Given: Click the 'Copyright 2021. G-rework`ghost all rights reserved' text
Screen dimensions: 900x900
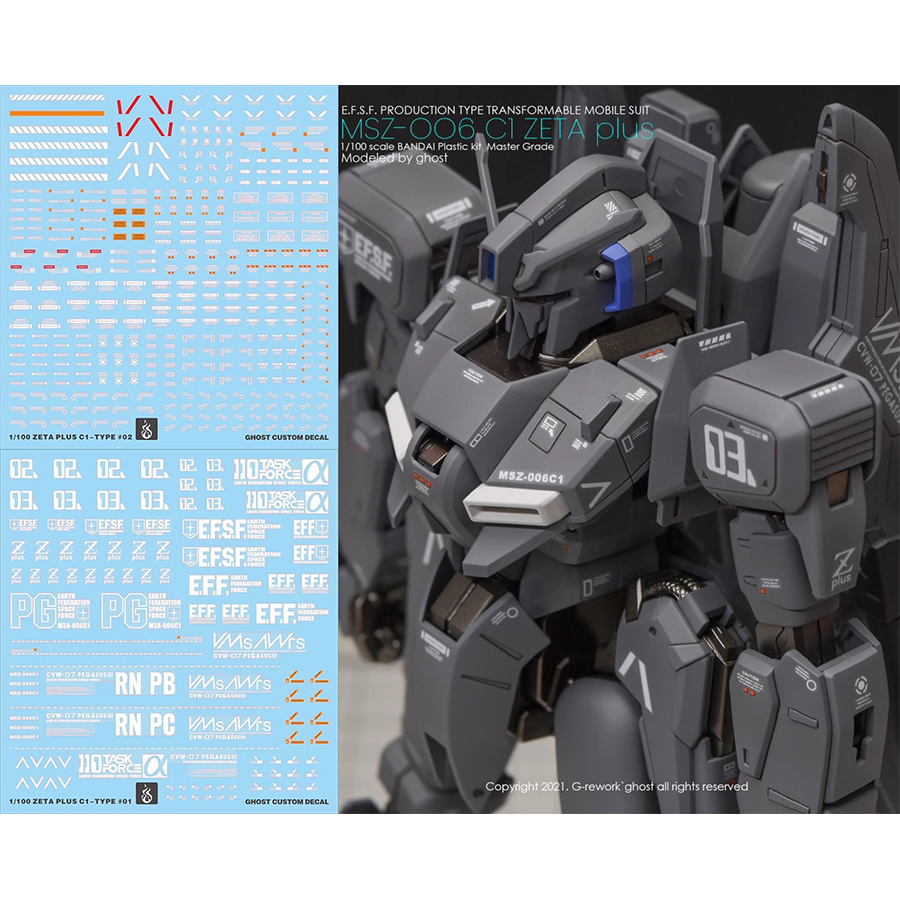Looking at the screenshot, I should [616, 786].
